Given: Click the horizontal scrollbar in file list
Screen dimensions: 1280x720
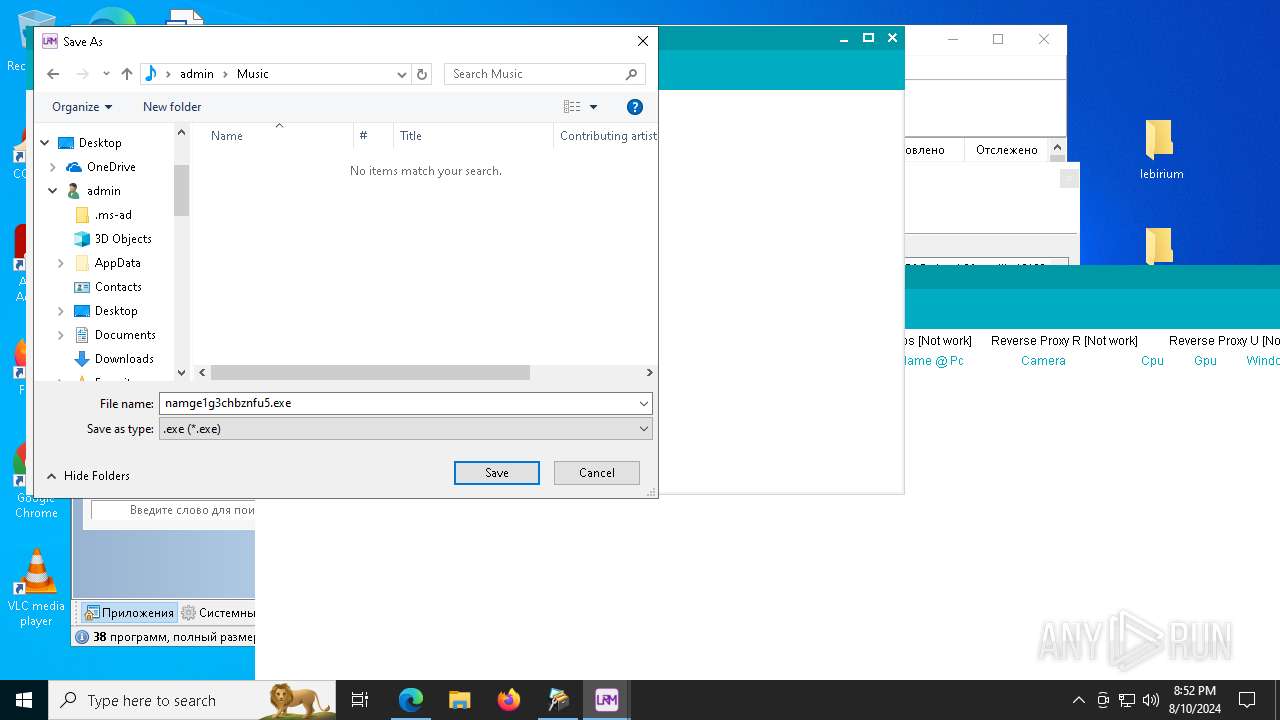Looking at the screenshot, I should click(370, 373).
